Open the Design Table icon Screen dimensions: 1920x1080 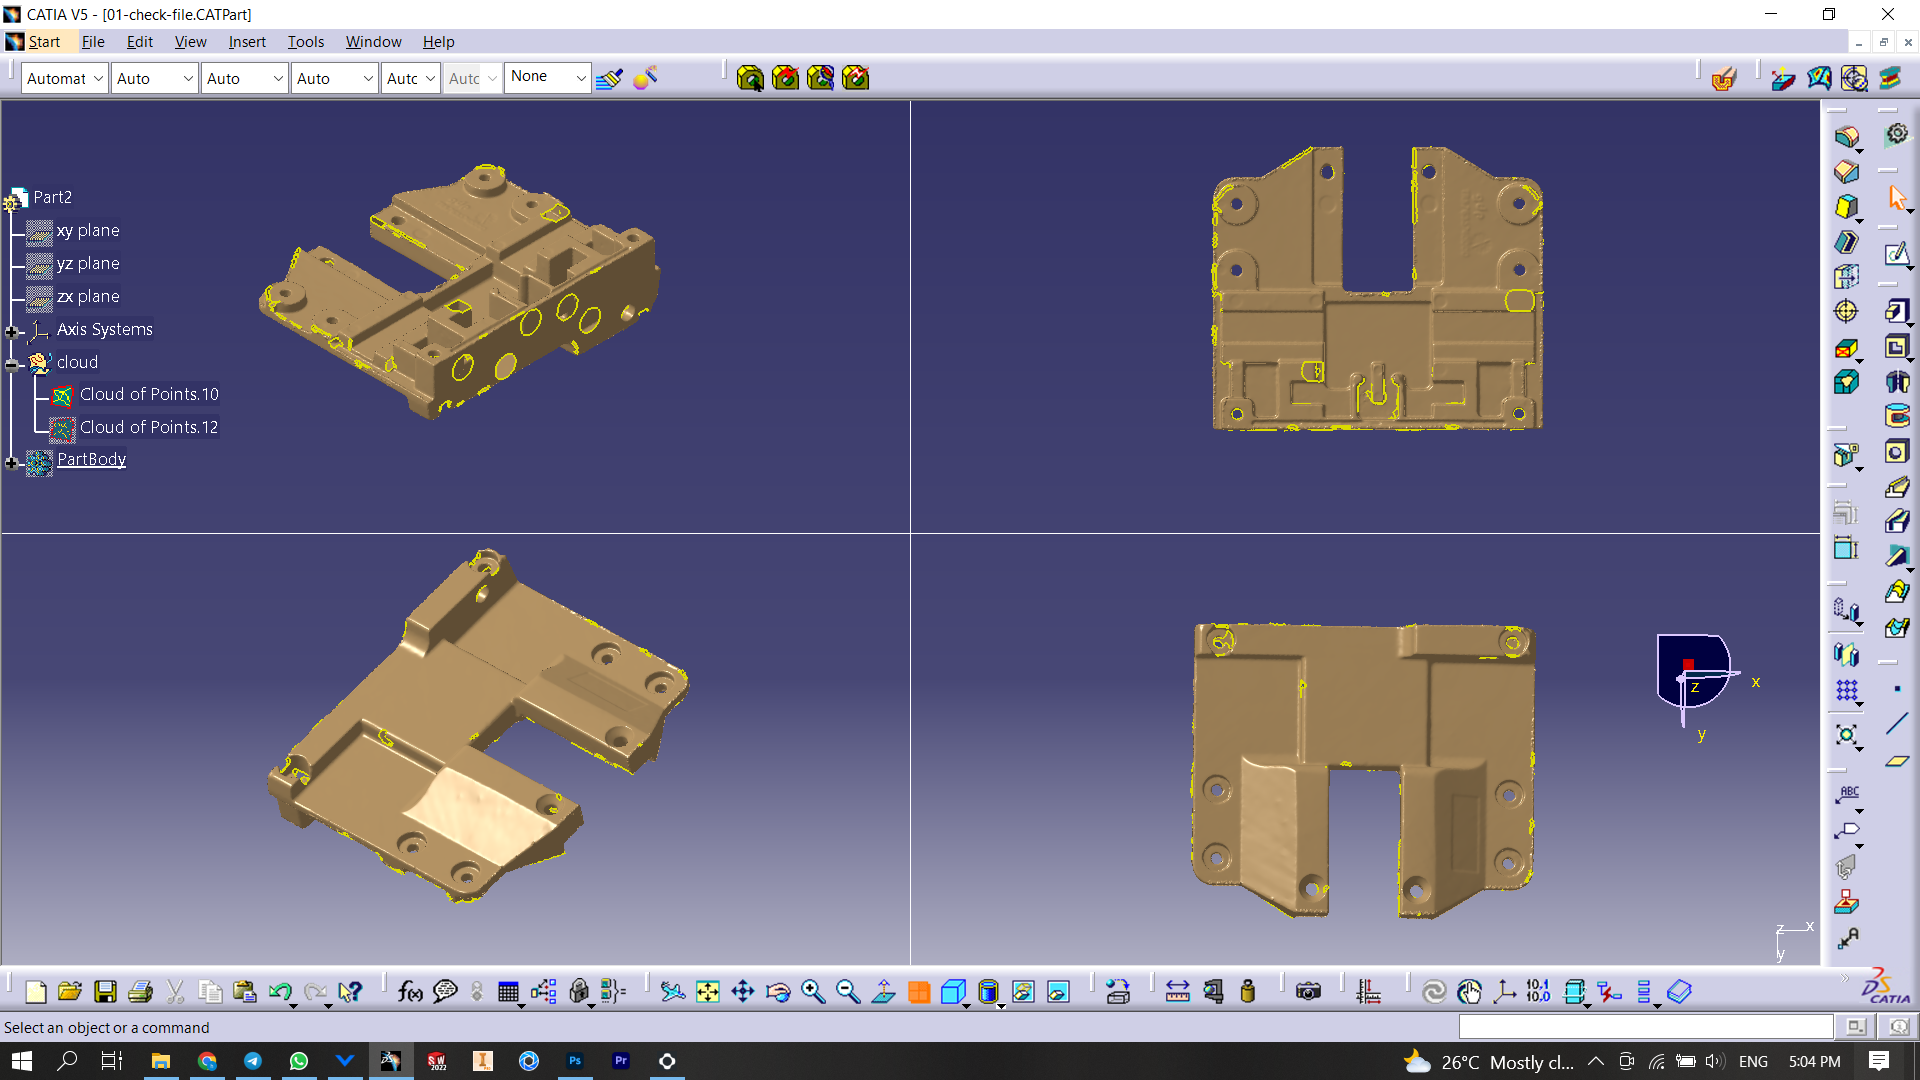(508, 991)
